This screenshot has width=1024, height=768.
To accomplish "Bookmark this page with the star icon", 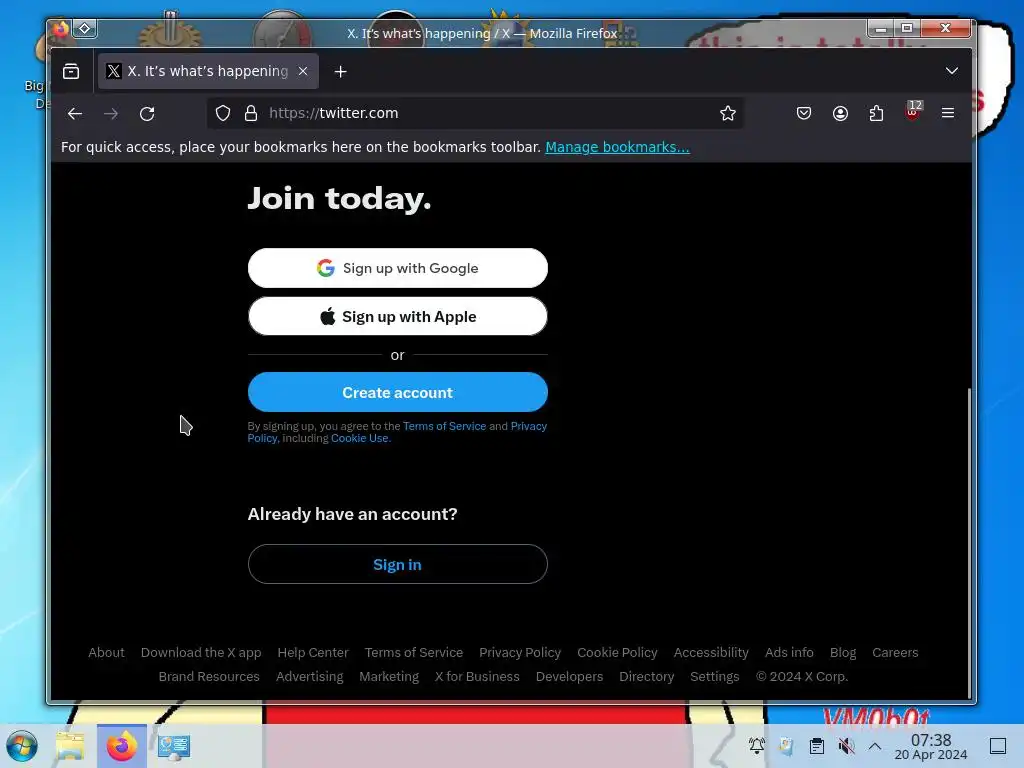I will (x=728, y=113).
